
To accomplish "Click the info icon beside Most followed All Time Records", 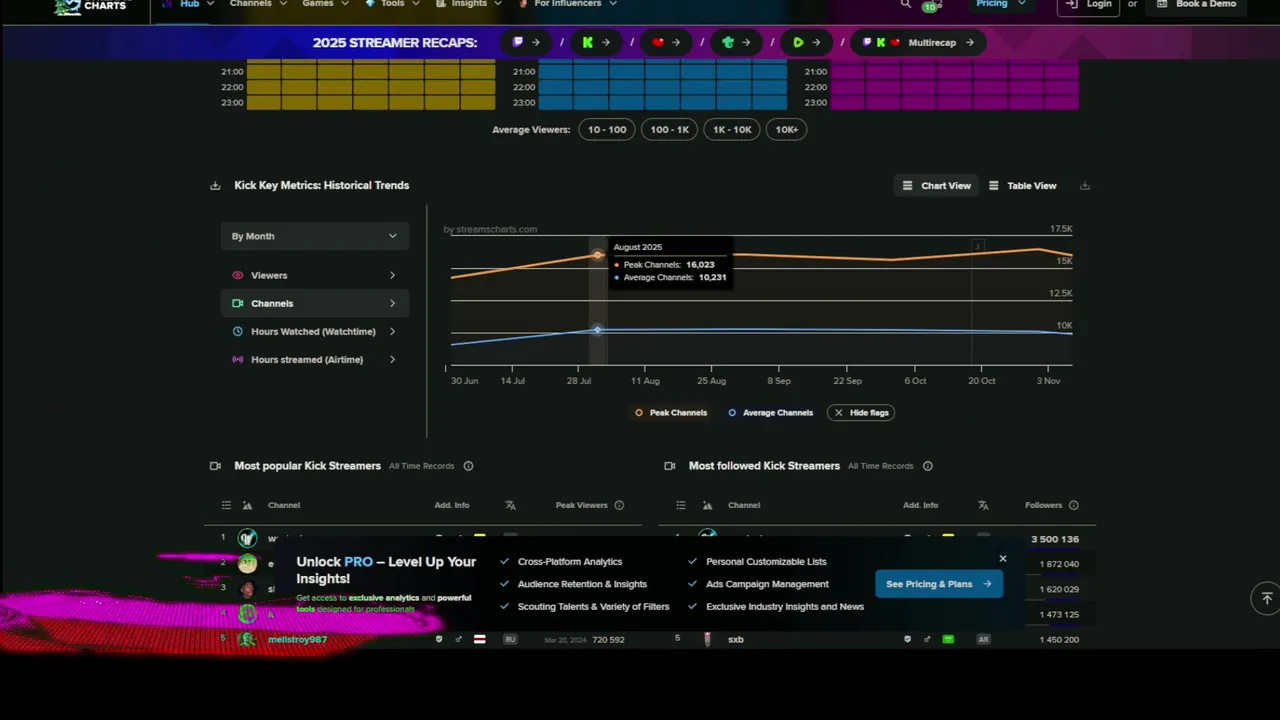I will point(928,466).
